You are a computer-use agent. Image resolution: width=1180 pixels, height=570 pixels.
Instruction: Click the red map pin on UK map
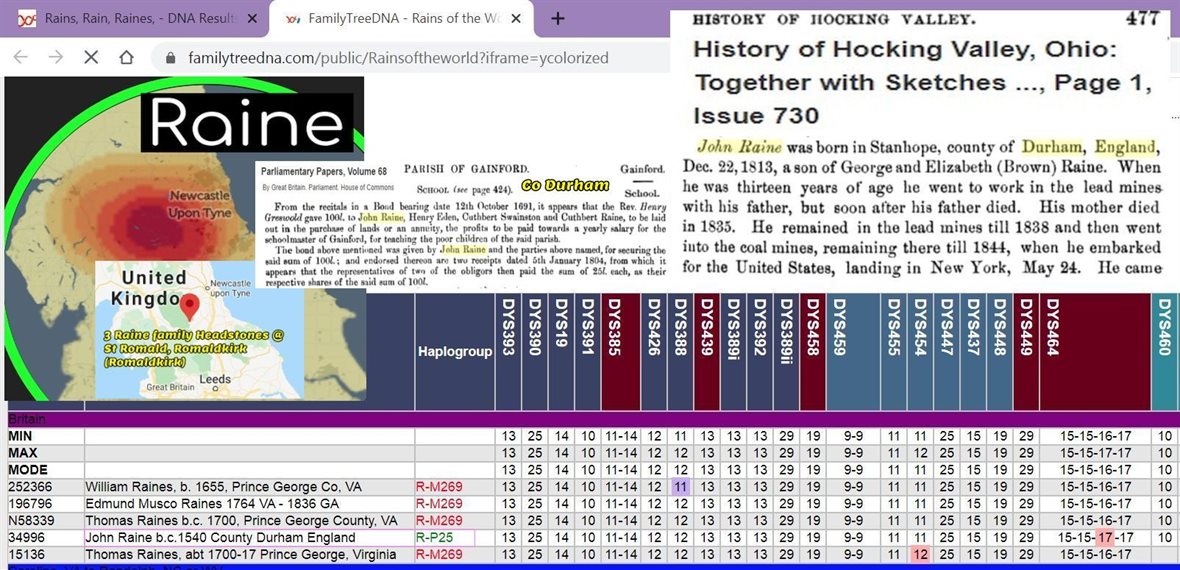(190, 307)
